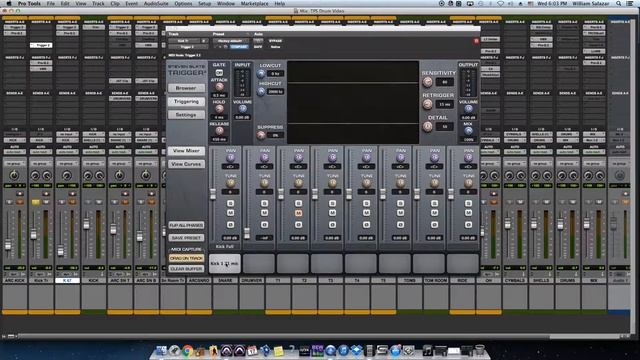Toggle the yellow solo button on the Kick Tr track
640x360 pixels.
point(36,202)
